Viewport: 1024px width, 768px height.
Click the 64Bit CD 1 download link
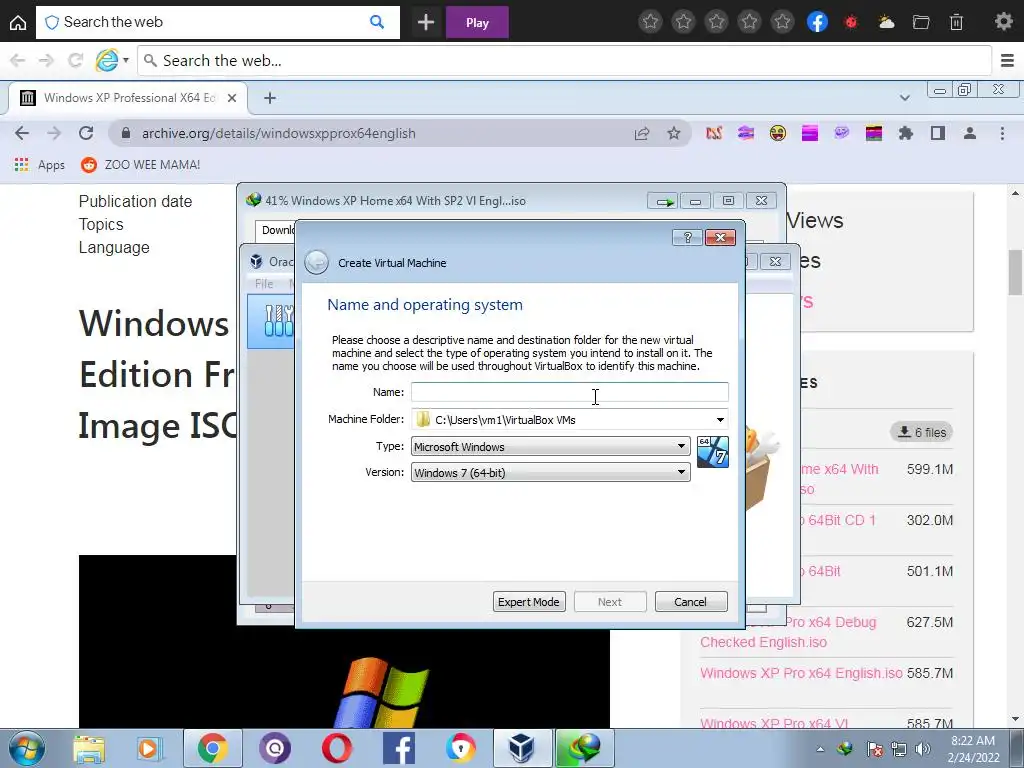click(838, 520)
